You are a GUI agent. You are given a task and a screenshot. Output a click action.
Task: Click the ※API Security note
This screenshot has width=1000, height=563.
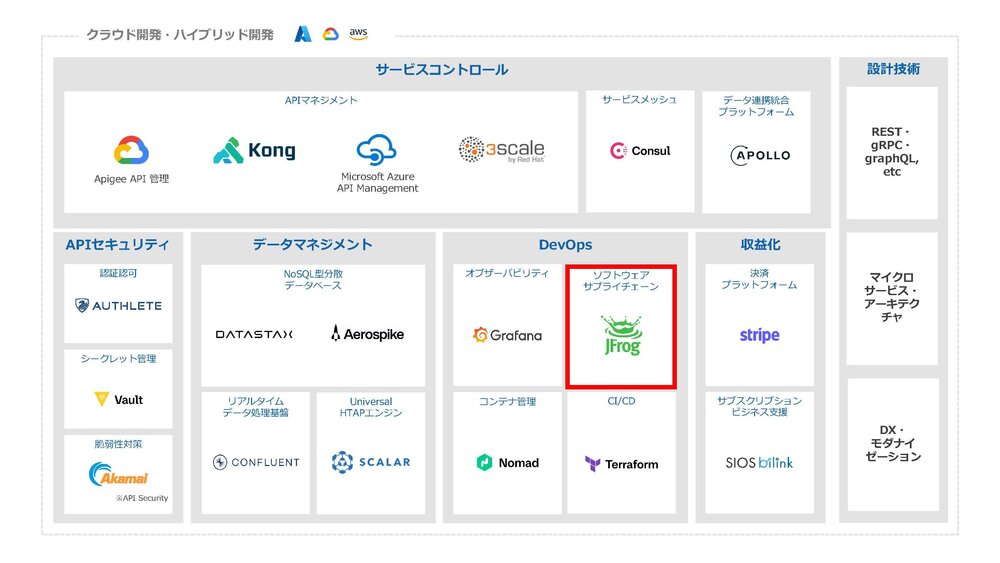[x=142, y=498]
